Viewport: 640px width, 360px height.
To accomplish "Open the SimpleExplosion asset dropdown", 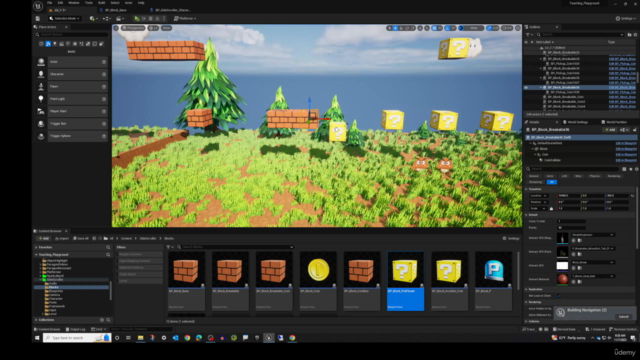I will tap(593, 235).
